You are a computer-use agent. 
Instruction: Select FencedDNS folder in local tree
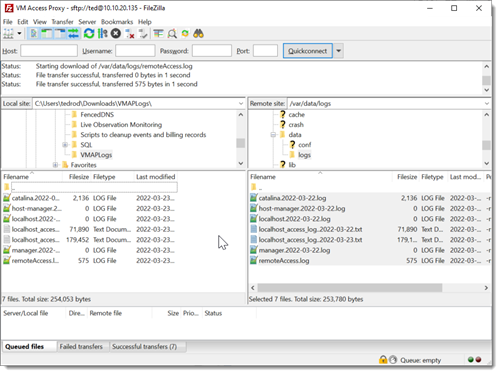(x=97, y=115)
